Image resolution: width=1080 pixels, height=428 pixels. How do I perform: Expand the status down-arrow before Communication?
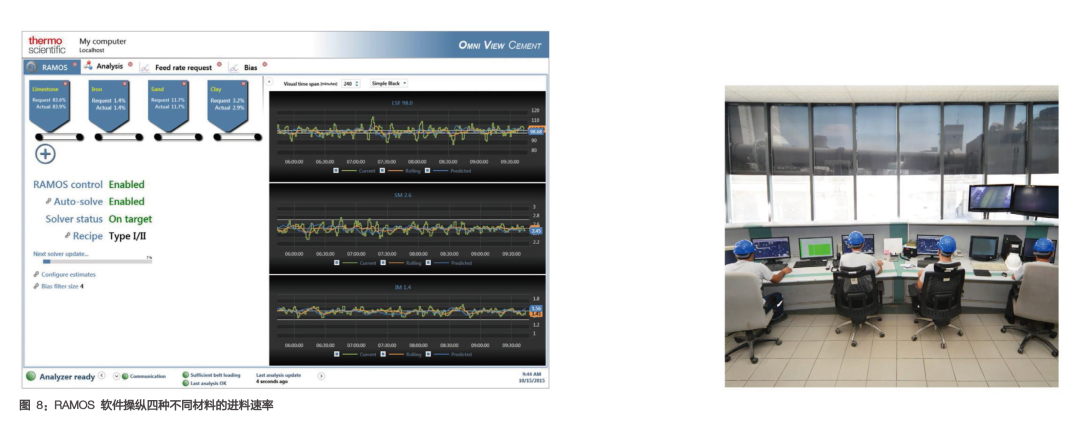pyautogui.click(x=116, y=376)
